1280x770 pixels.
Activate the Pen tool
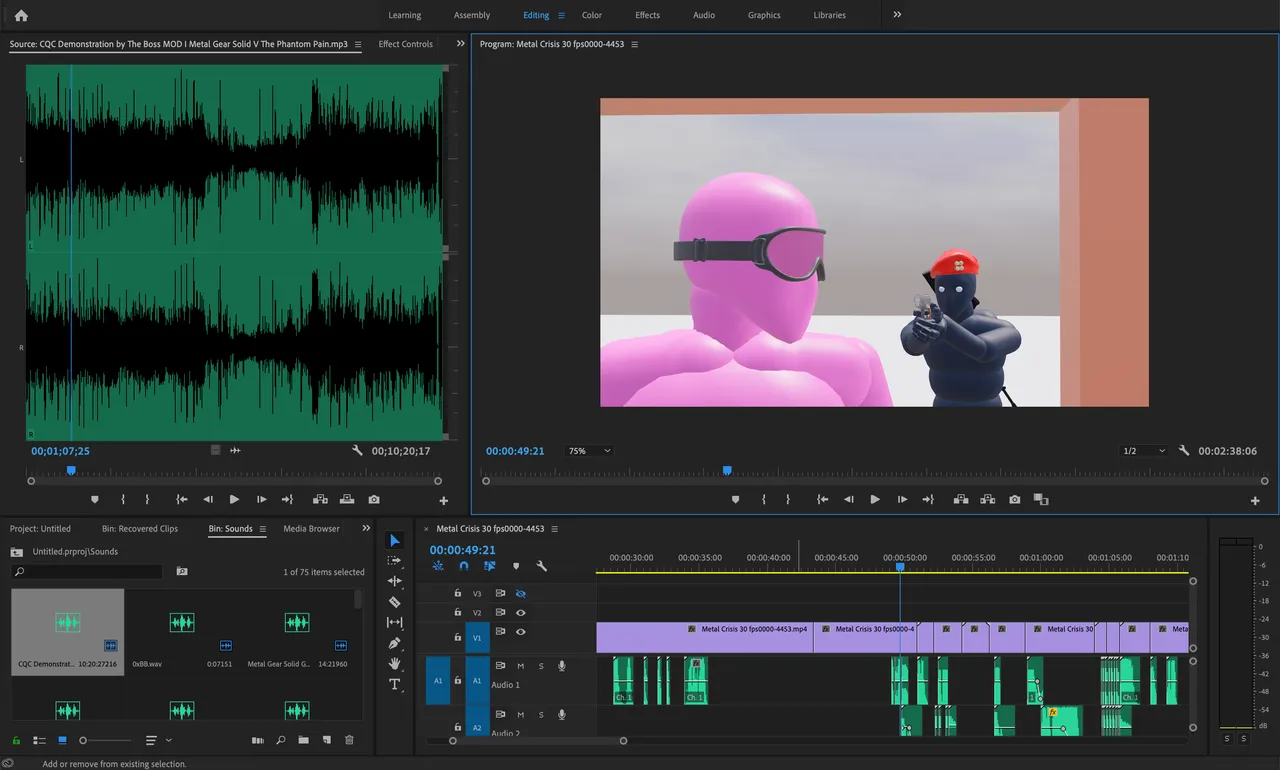394,643
